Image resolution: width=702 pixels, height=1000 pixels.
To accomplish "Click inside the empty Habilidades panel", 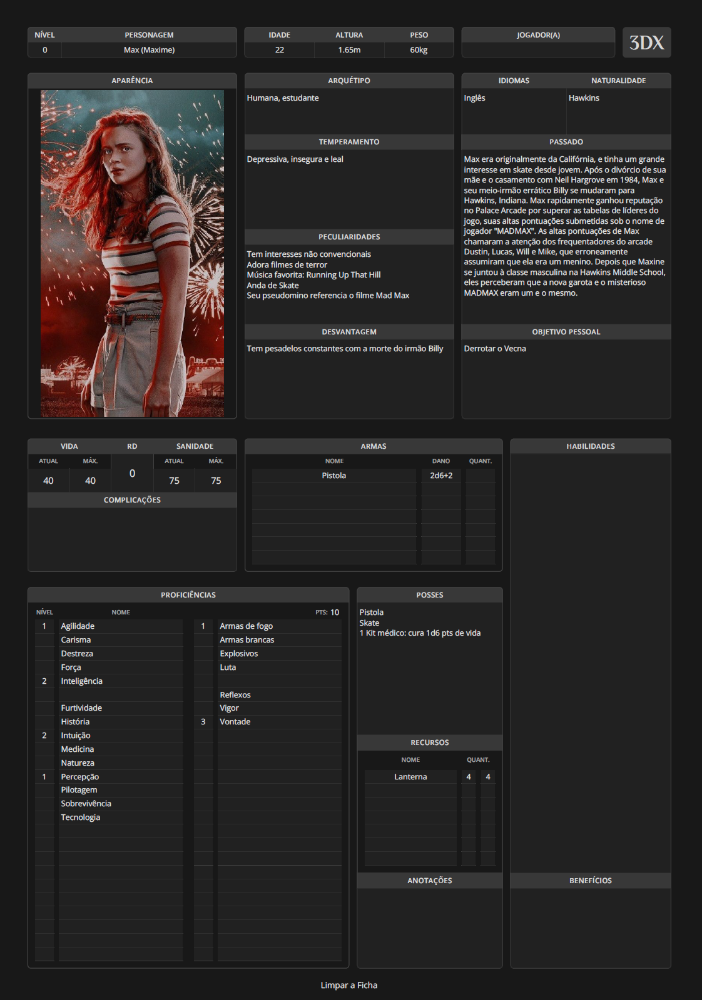I will click(x=590, y=660).
